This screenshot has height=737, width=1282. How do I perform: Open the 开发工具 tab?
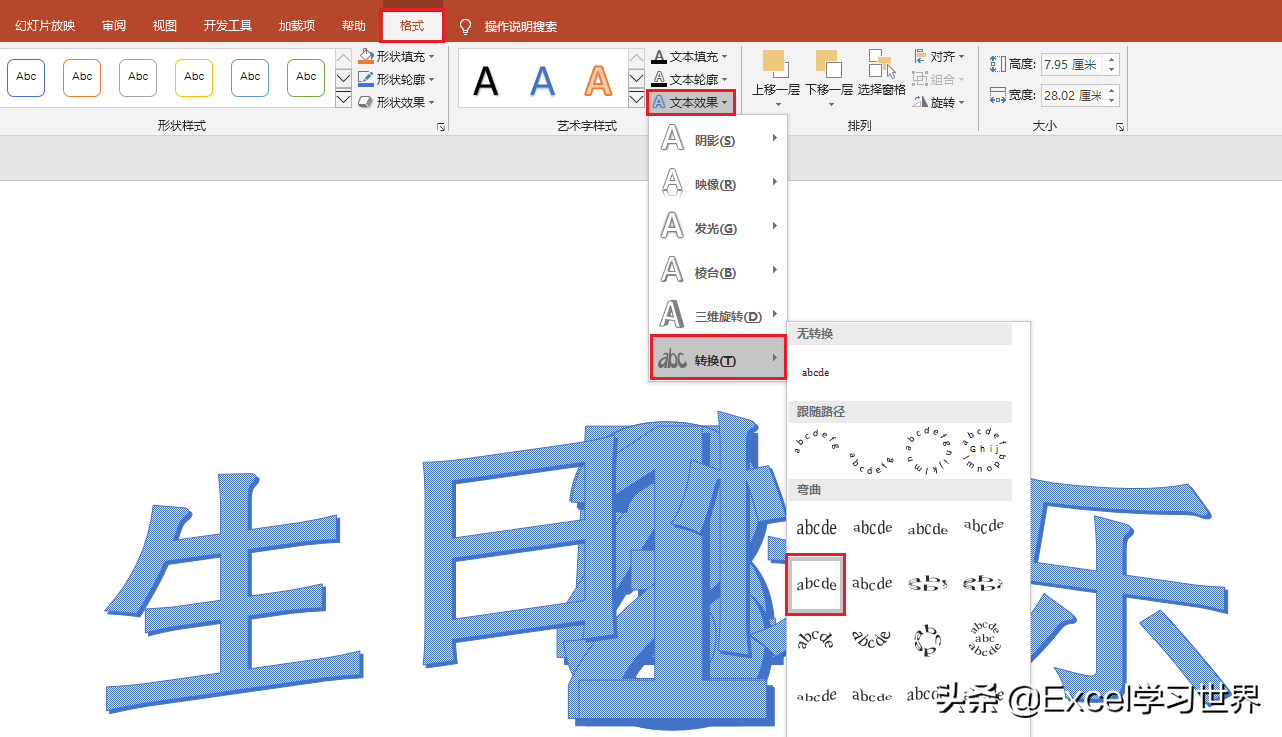(x=228, y=26)
